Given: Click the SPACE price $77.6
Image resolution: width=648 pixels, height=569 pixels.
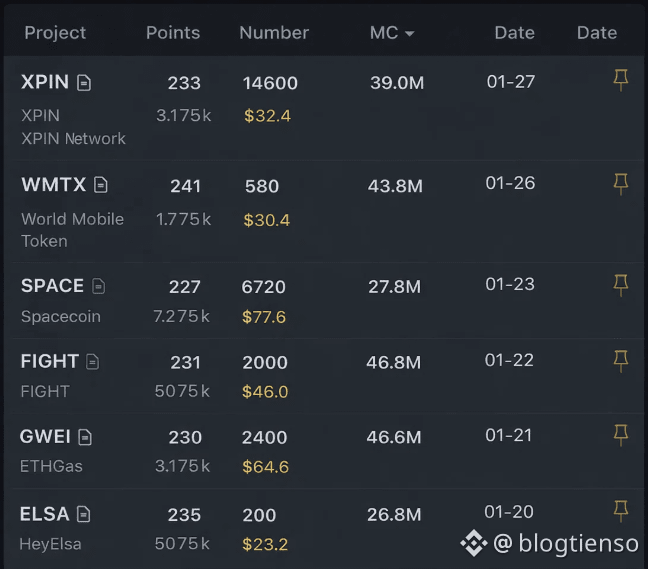Looking at the screenshot, I should point(264,317).
